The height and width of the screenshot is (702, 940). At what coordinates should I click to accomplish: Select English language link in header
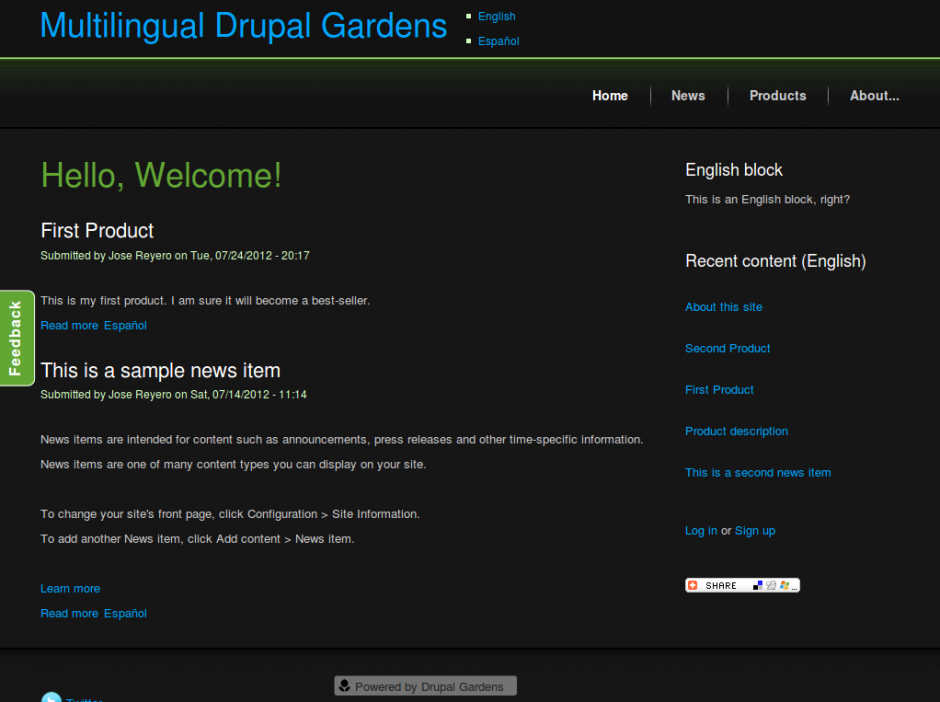[496, 16]
